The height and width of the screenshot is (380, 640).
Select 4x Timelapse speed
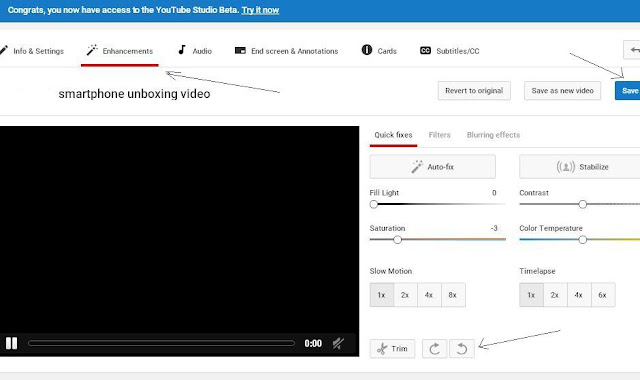point(578,295)
